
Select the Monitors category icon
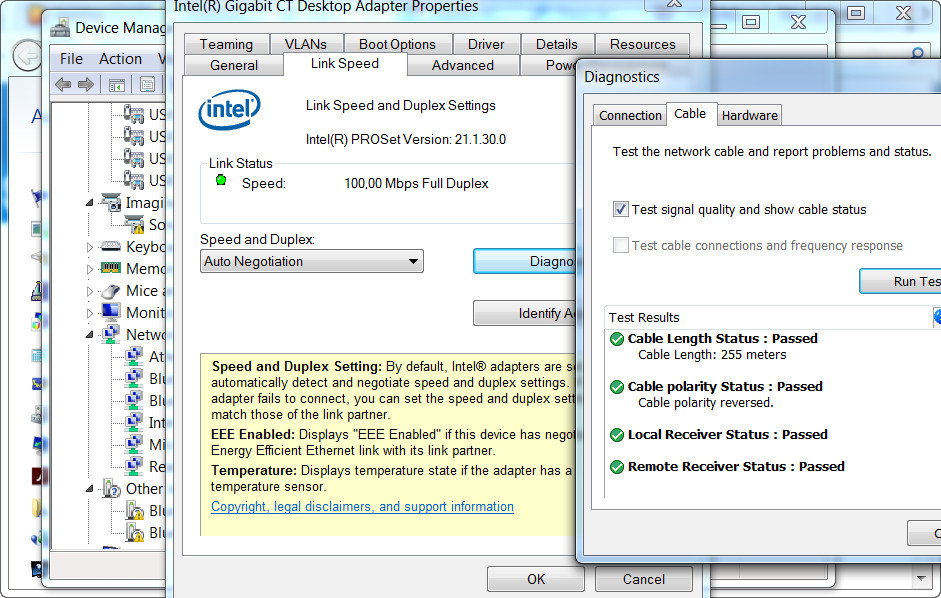pyautogui.click(x=111, y=312)
